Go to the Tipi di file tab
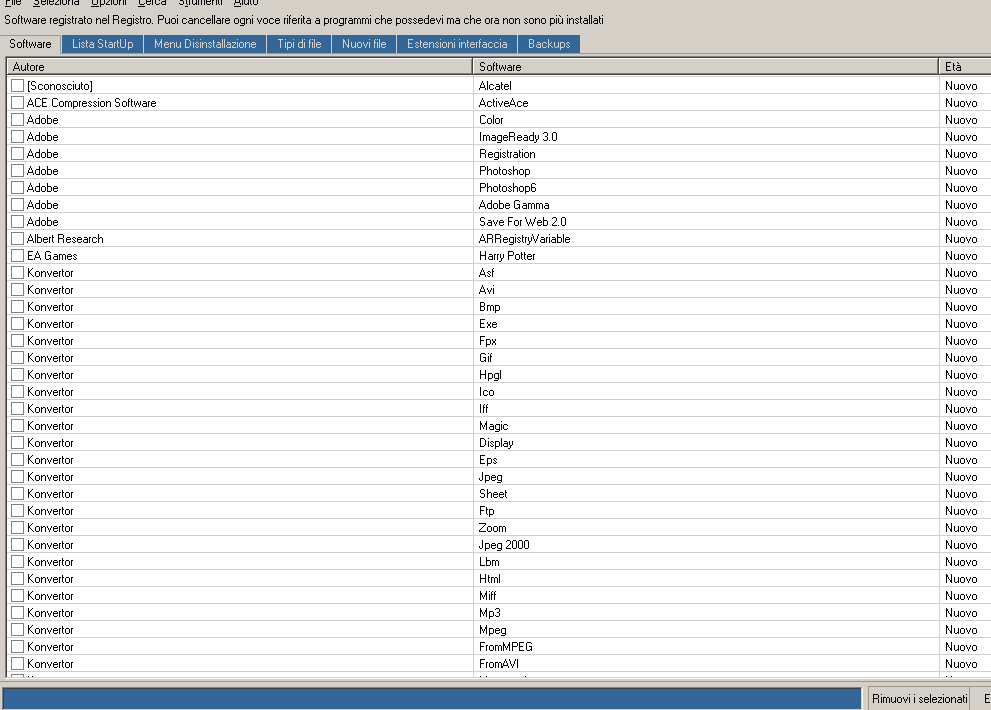The height and width of the screenshot is (710, 991). click(299, 44)
